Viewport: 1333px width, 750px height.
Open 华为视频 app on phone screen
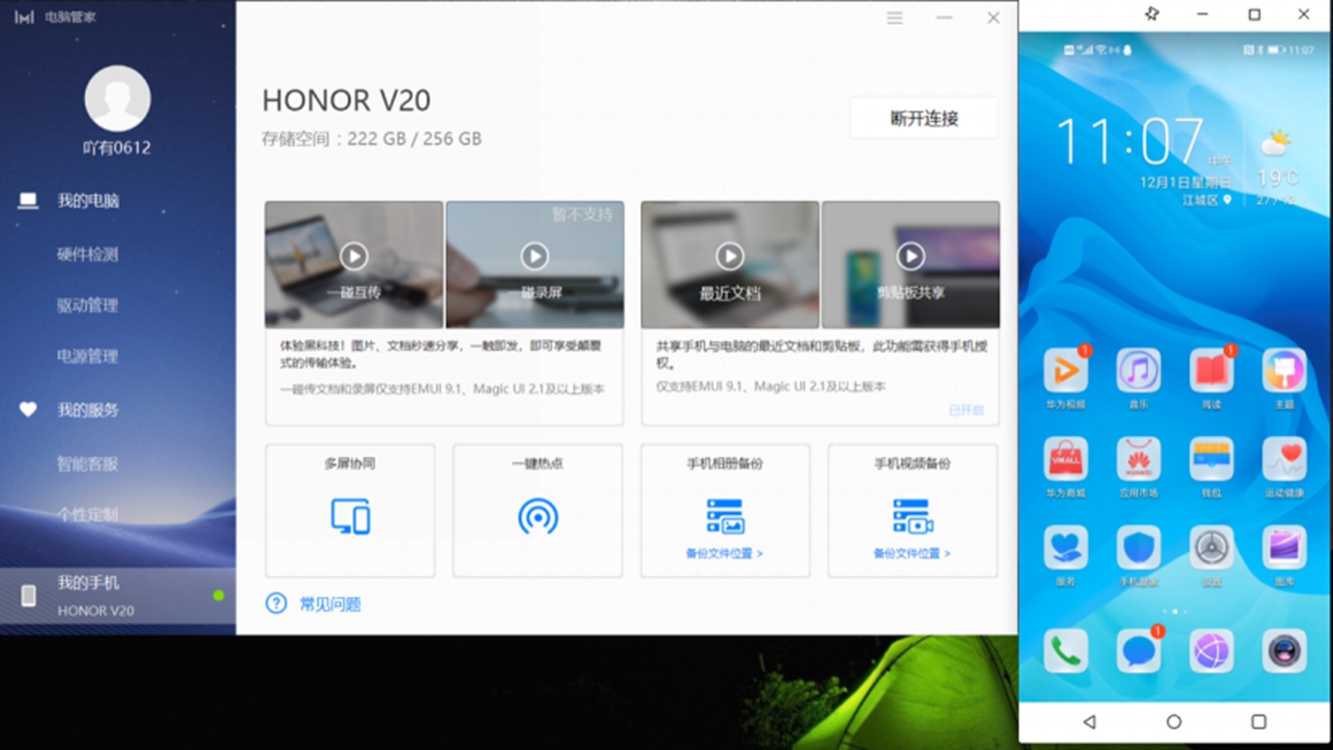click(x=1065, y=371)
